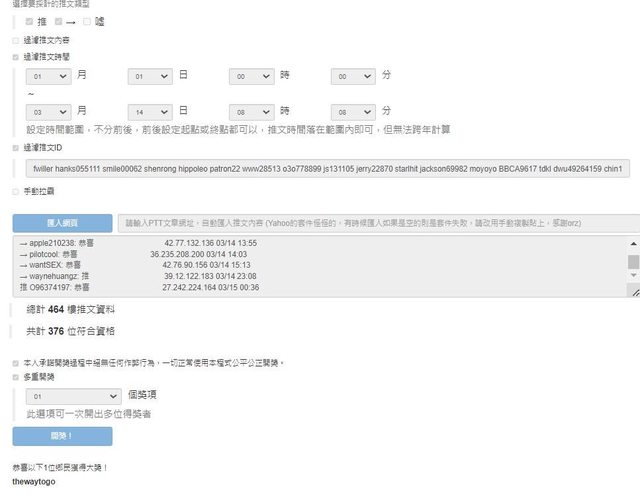Toggle the → arrow comment type checkbox
Screen dimensions: 640x495
pyautogui.click(x=58, y=21)
